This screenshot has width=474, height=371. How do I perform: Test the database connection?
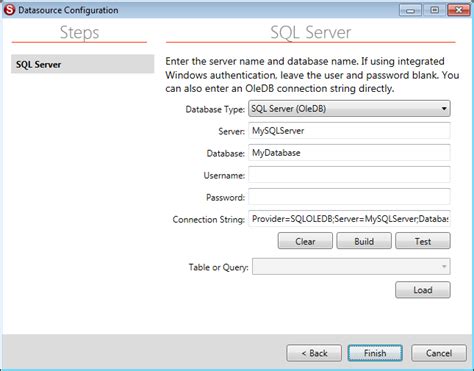tap(423, 241)
